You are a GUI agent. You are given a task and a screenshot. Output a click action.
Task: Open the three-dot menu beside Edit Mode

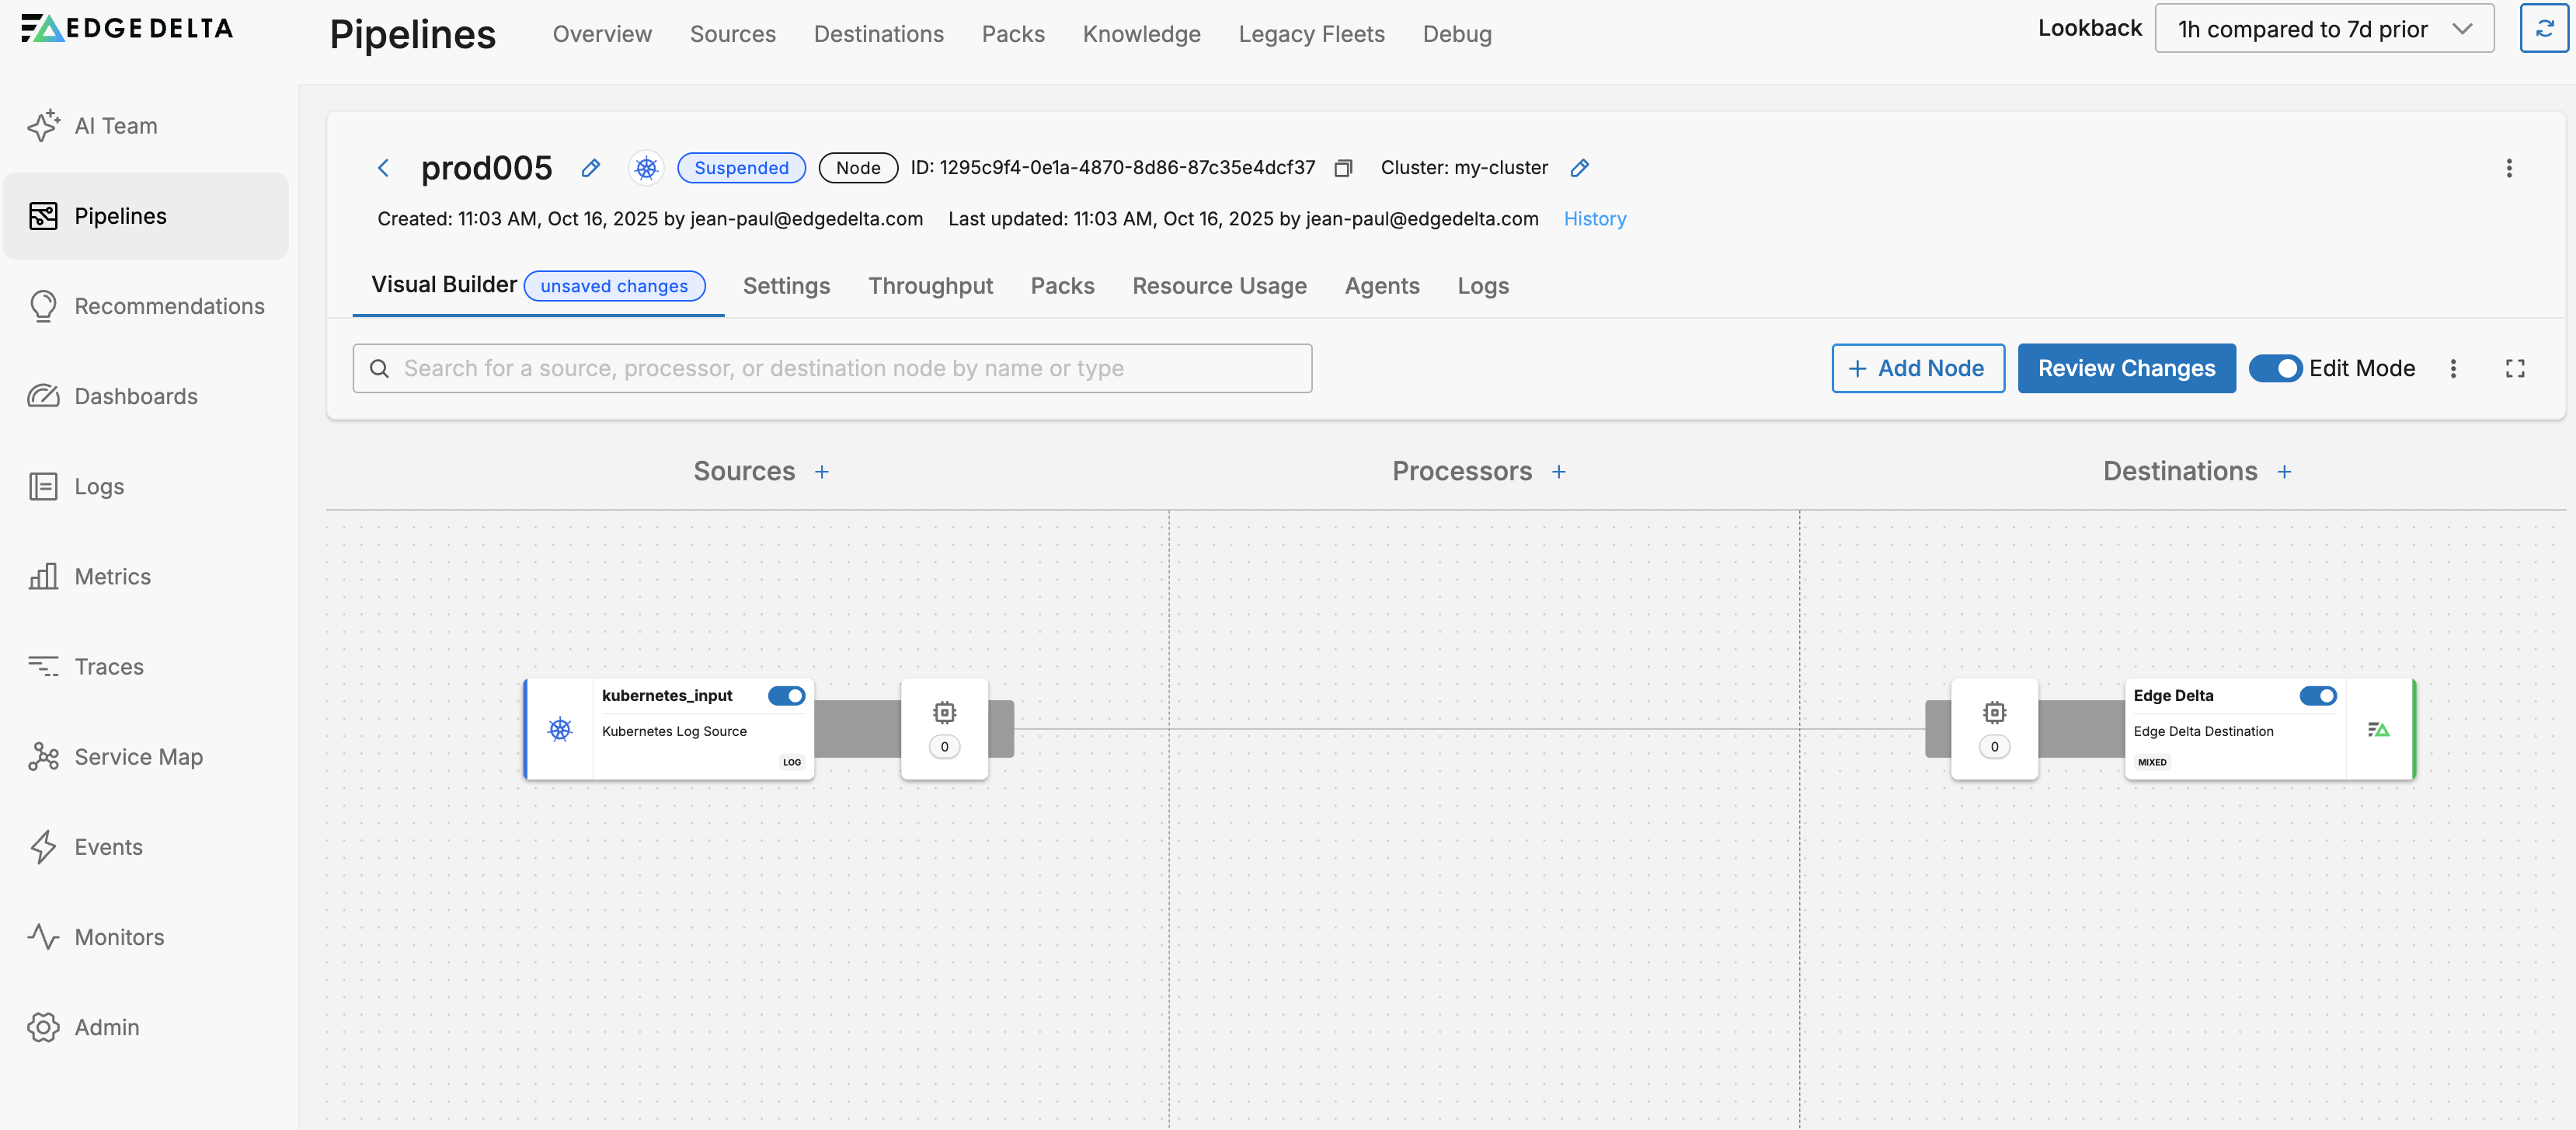click(2452, 369)
